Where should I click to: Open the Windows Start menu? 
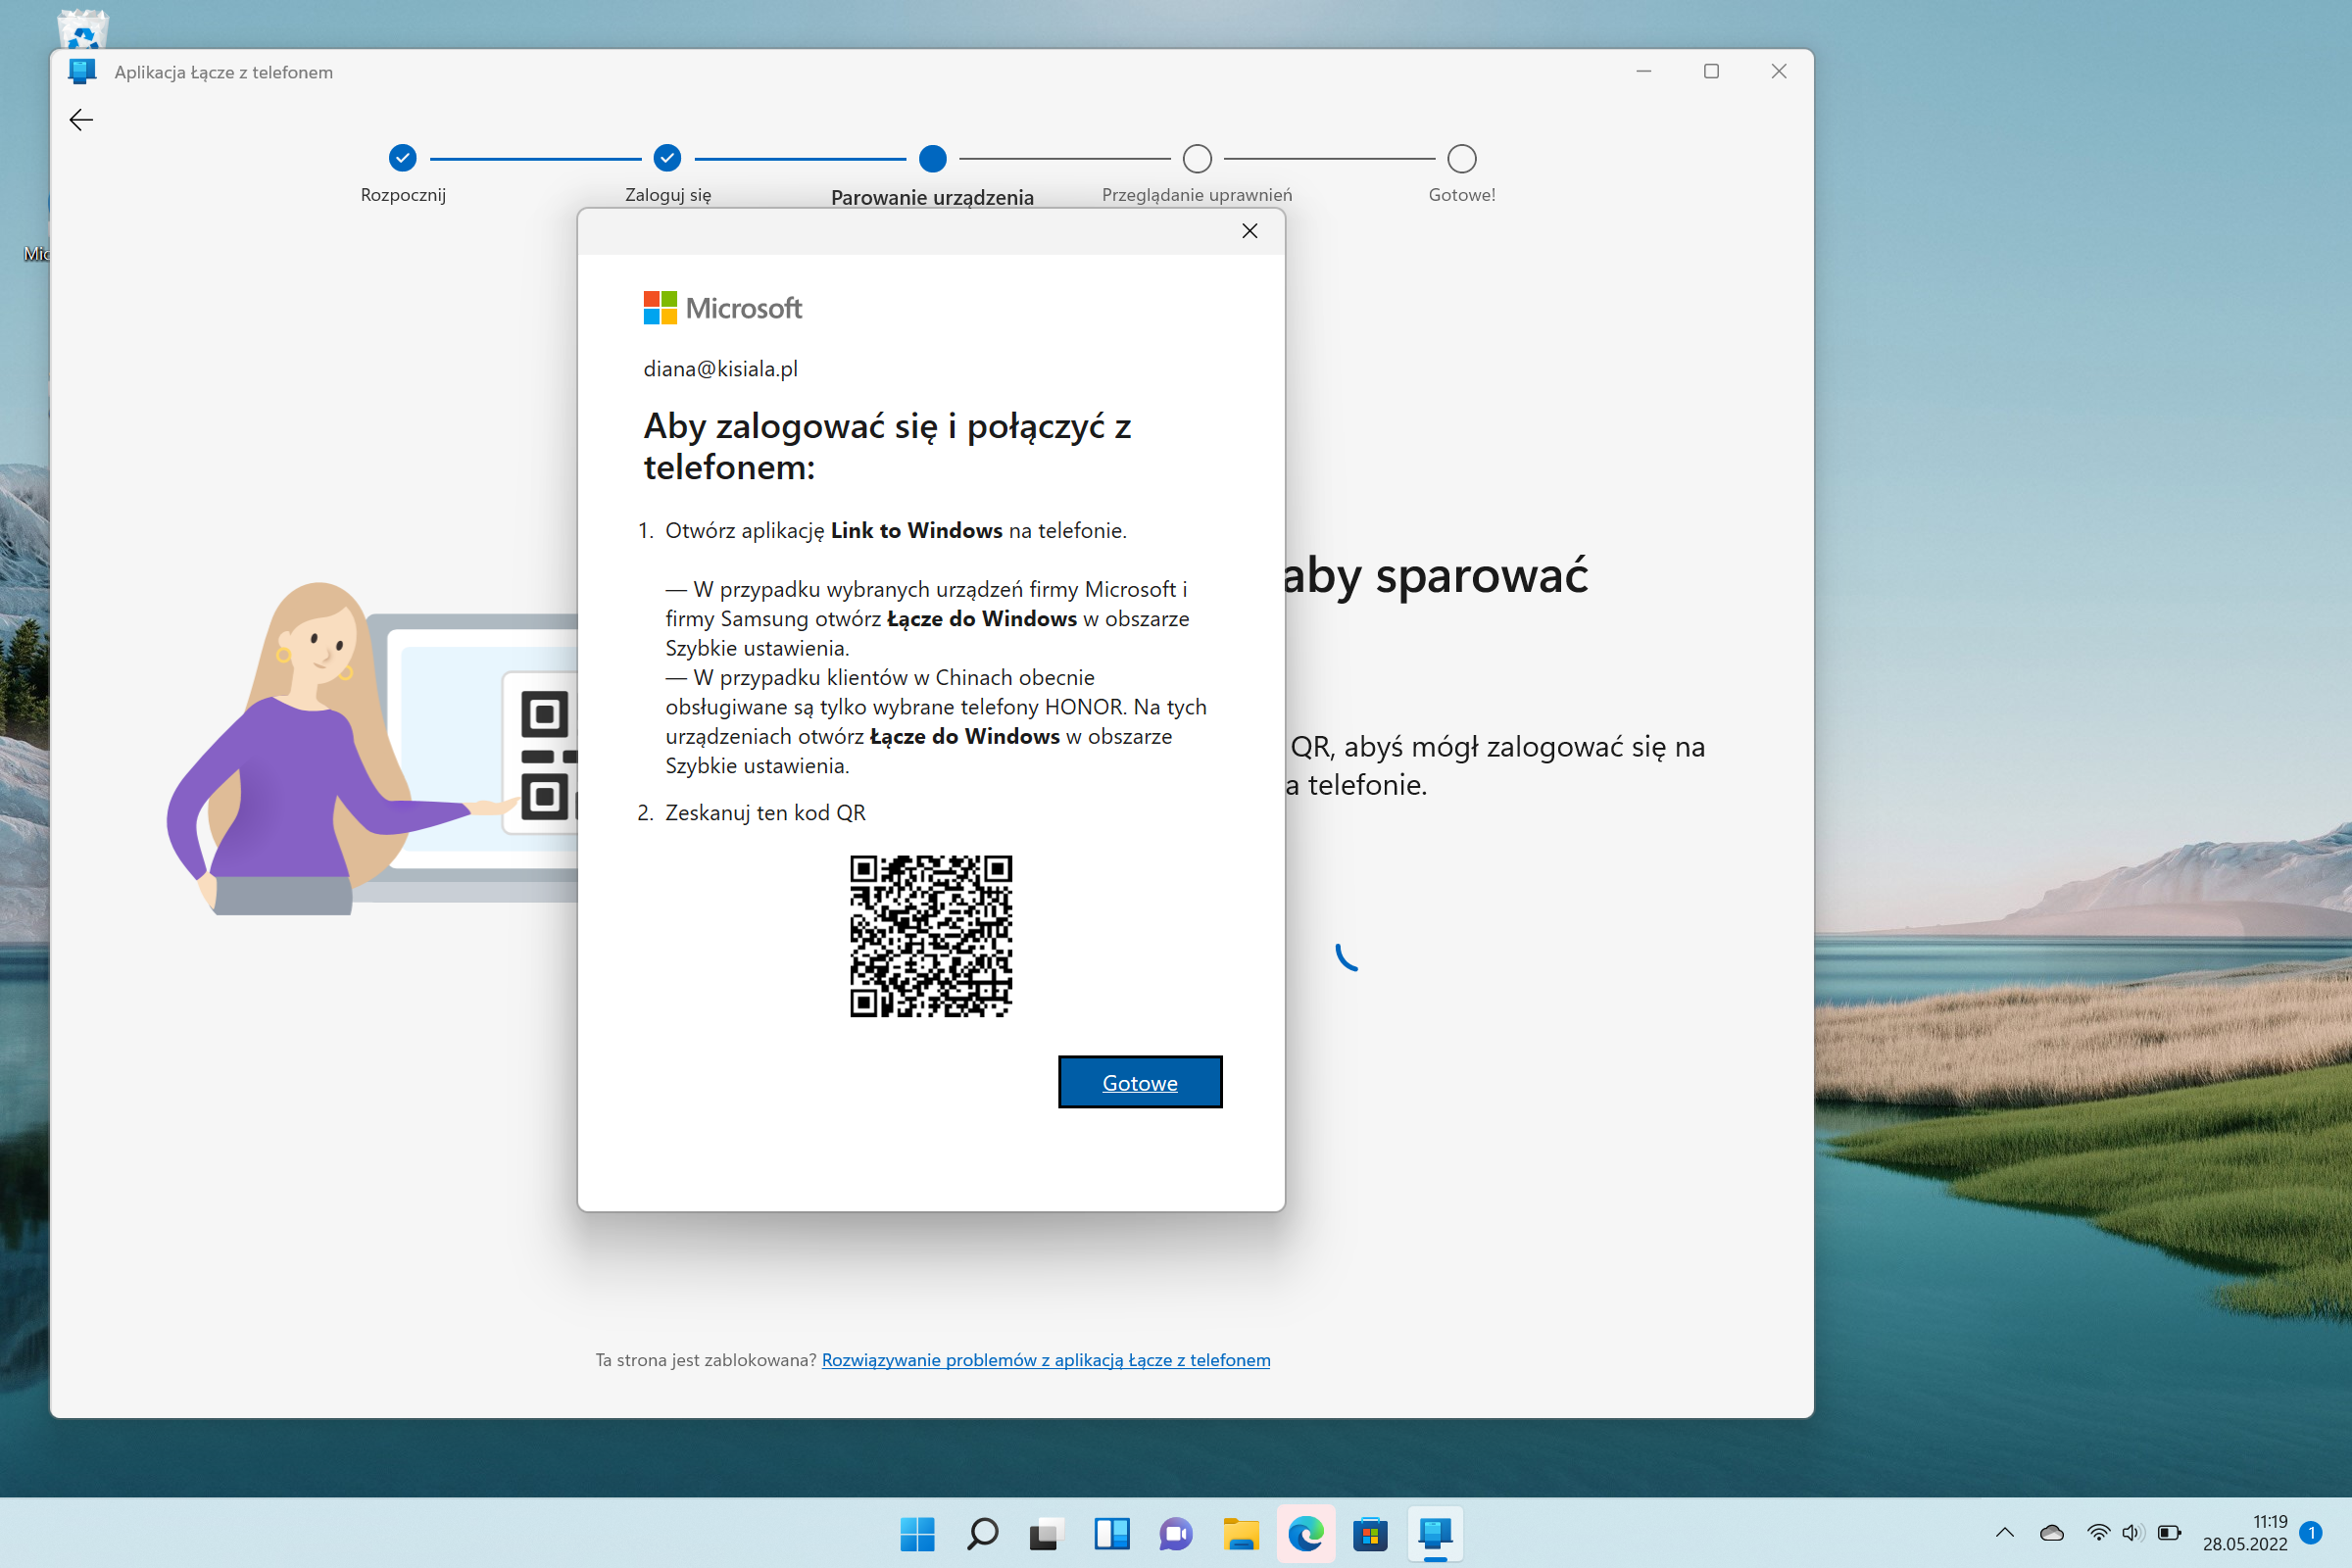pos(917,1533)
